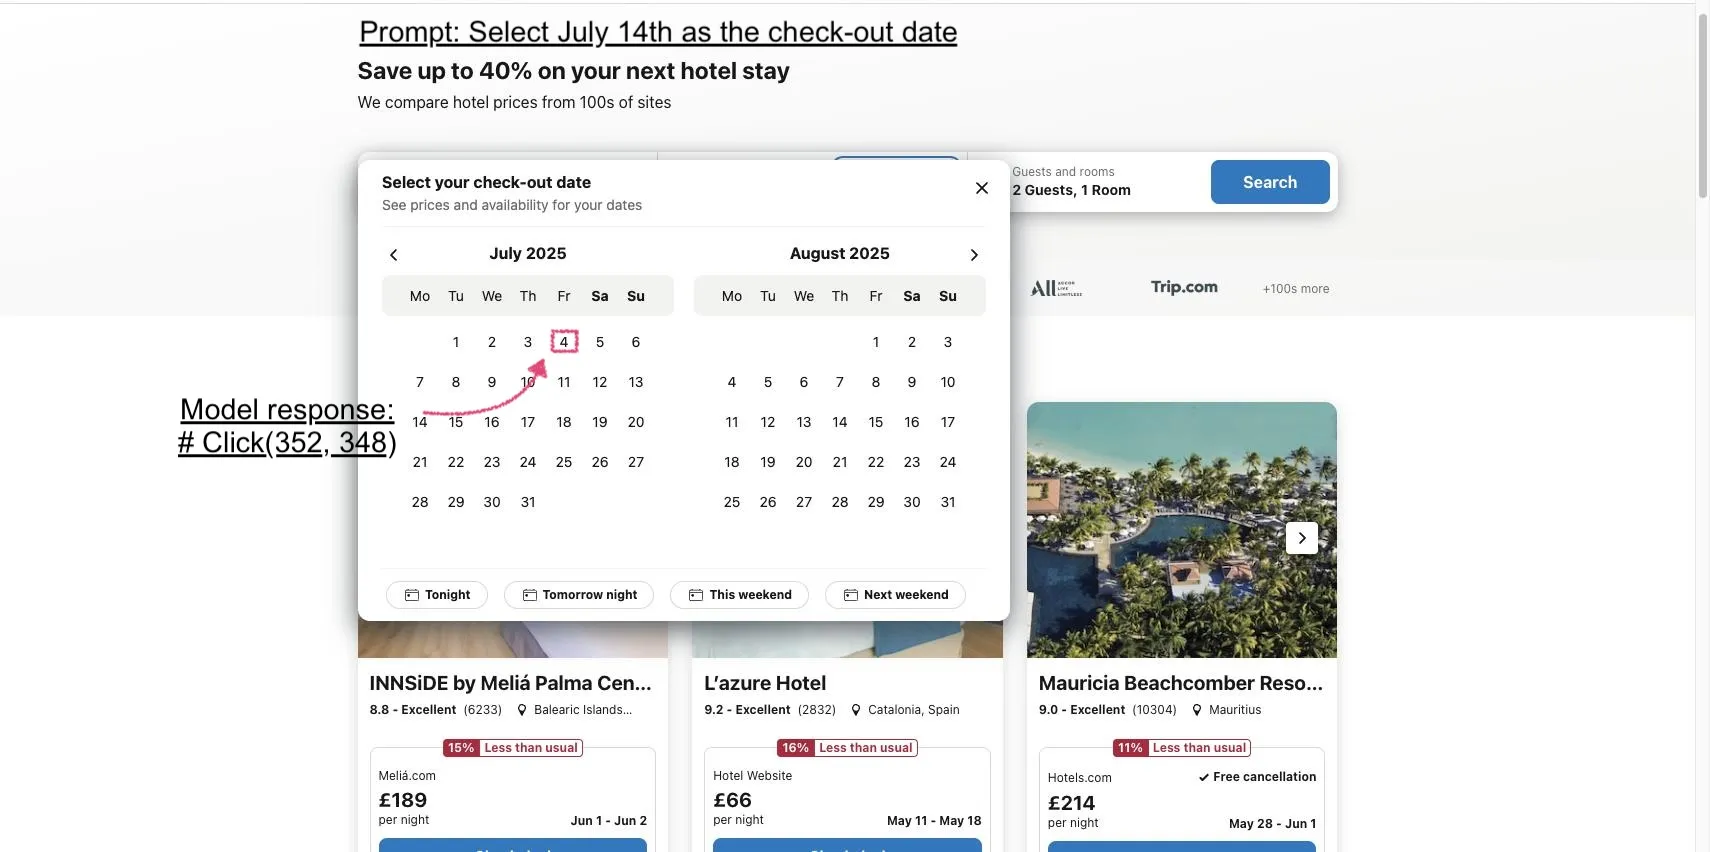
Task: Click the ALL Accor partner logo
Action: [x=1056, y=288]
